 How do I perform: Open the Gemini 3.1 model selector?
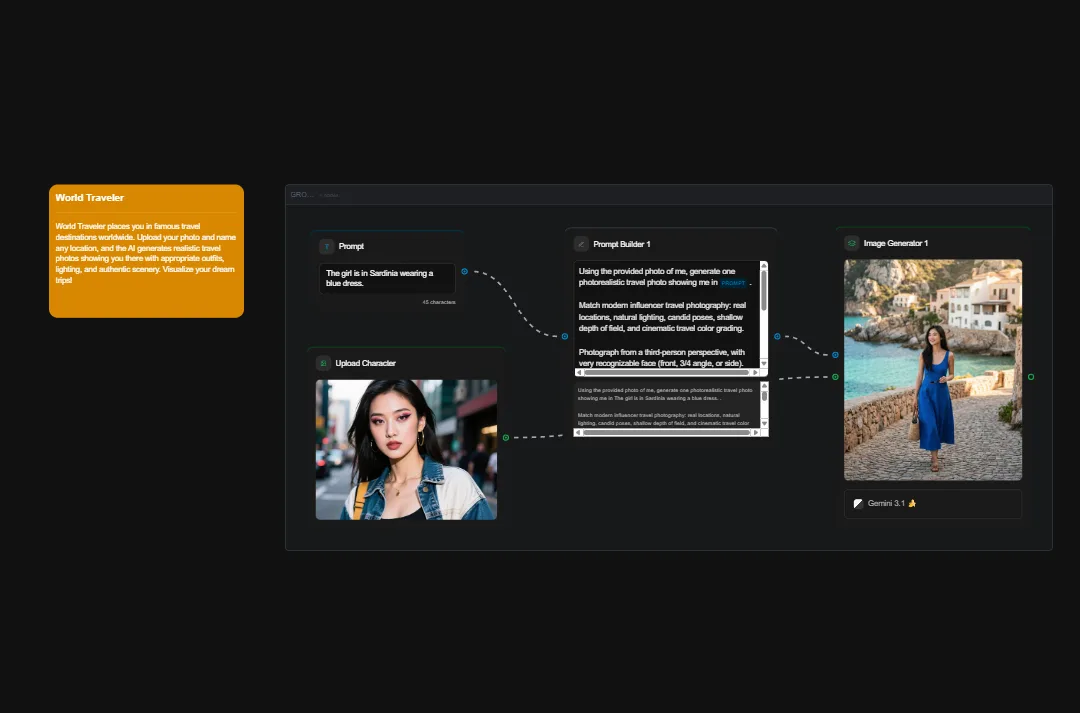(x=933, y=503)
